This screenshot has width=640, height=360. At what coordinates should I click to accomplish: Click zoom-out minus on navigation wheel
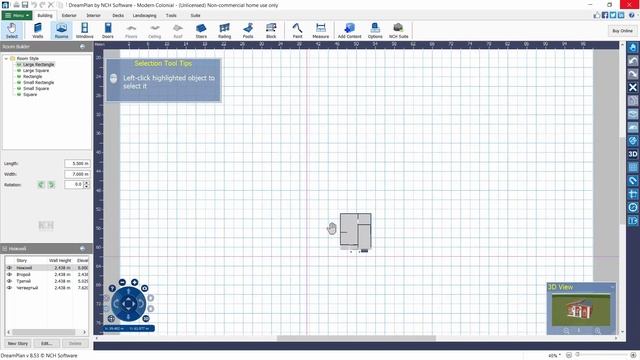(122, 282)
